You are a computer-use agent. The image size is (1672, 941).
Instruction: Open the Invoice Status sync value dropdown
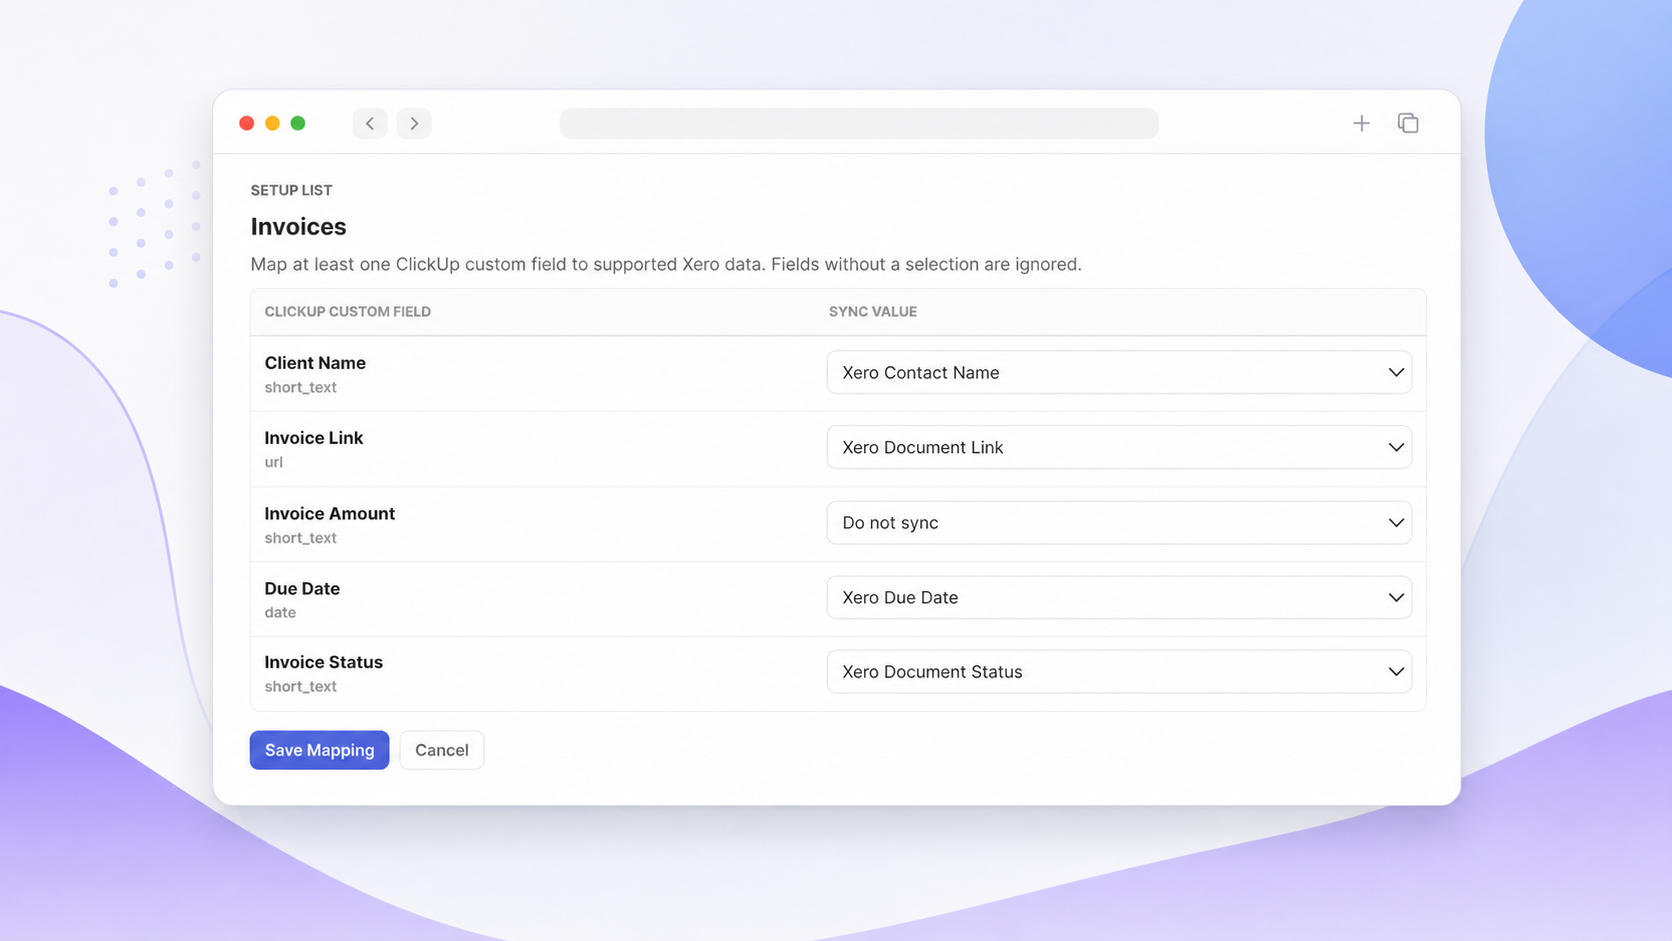click(1119, 671)
